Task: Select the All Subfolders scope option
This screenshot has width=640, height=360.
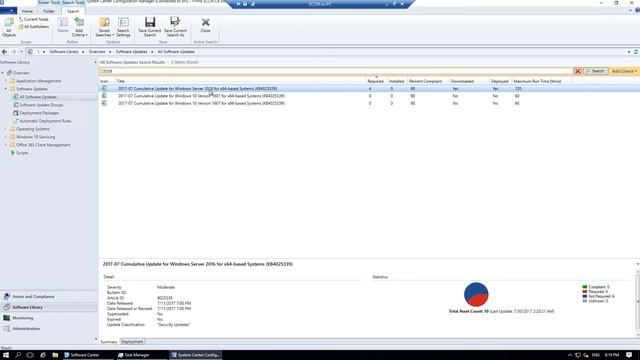Action: click(x=34, y=27)
